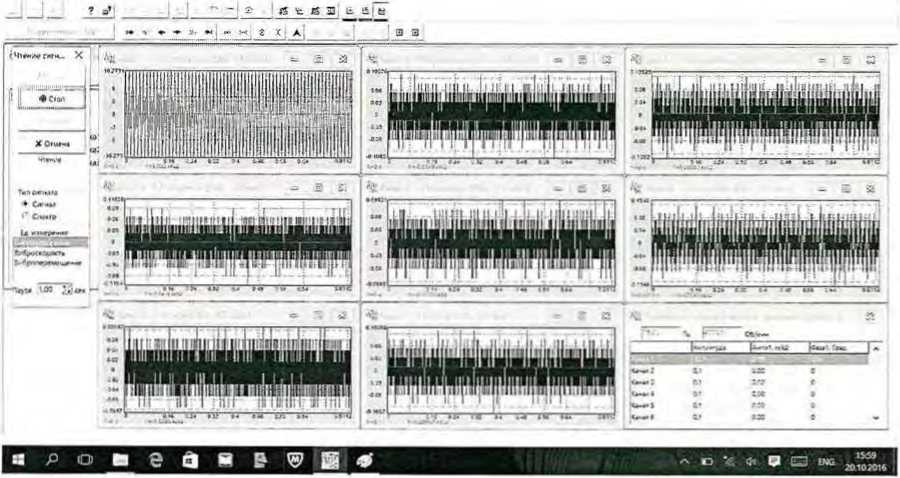Click the ENG language indicator in tray
This screenshot has height=478, width=900.
click(x=828, y=463)
